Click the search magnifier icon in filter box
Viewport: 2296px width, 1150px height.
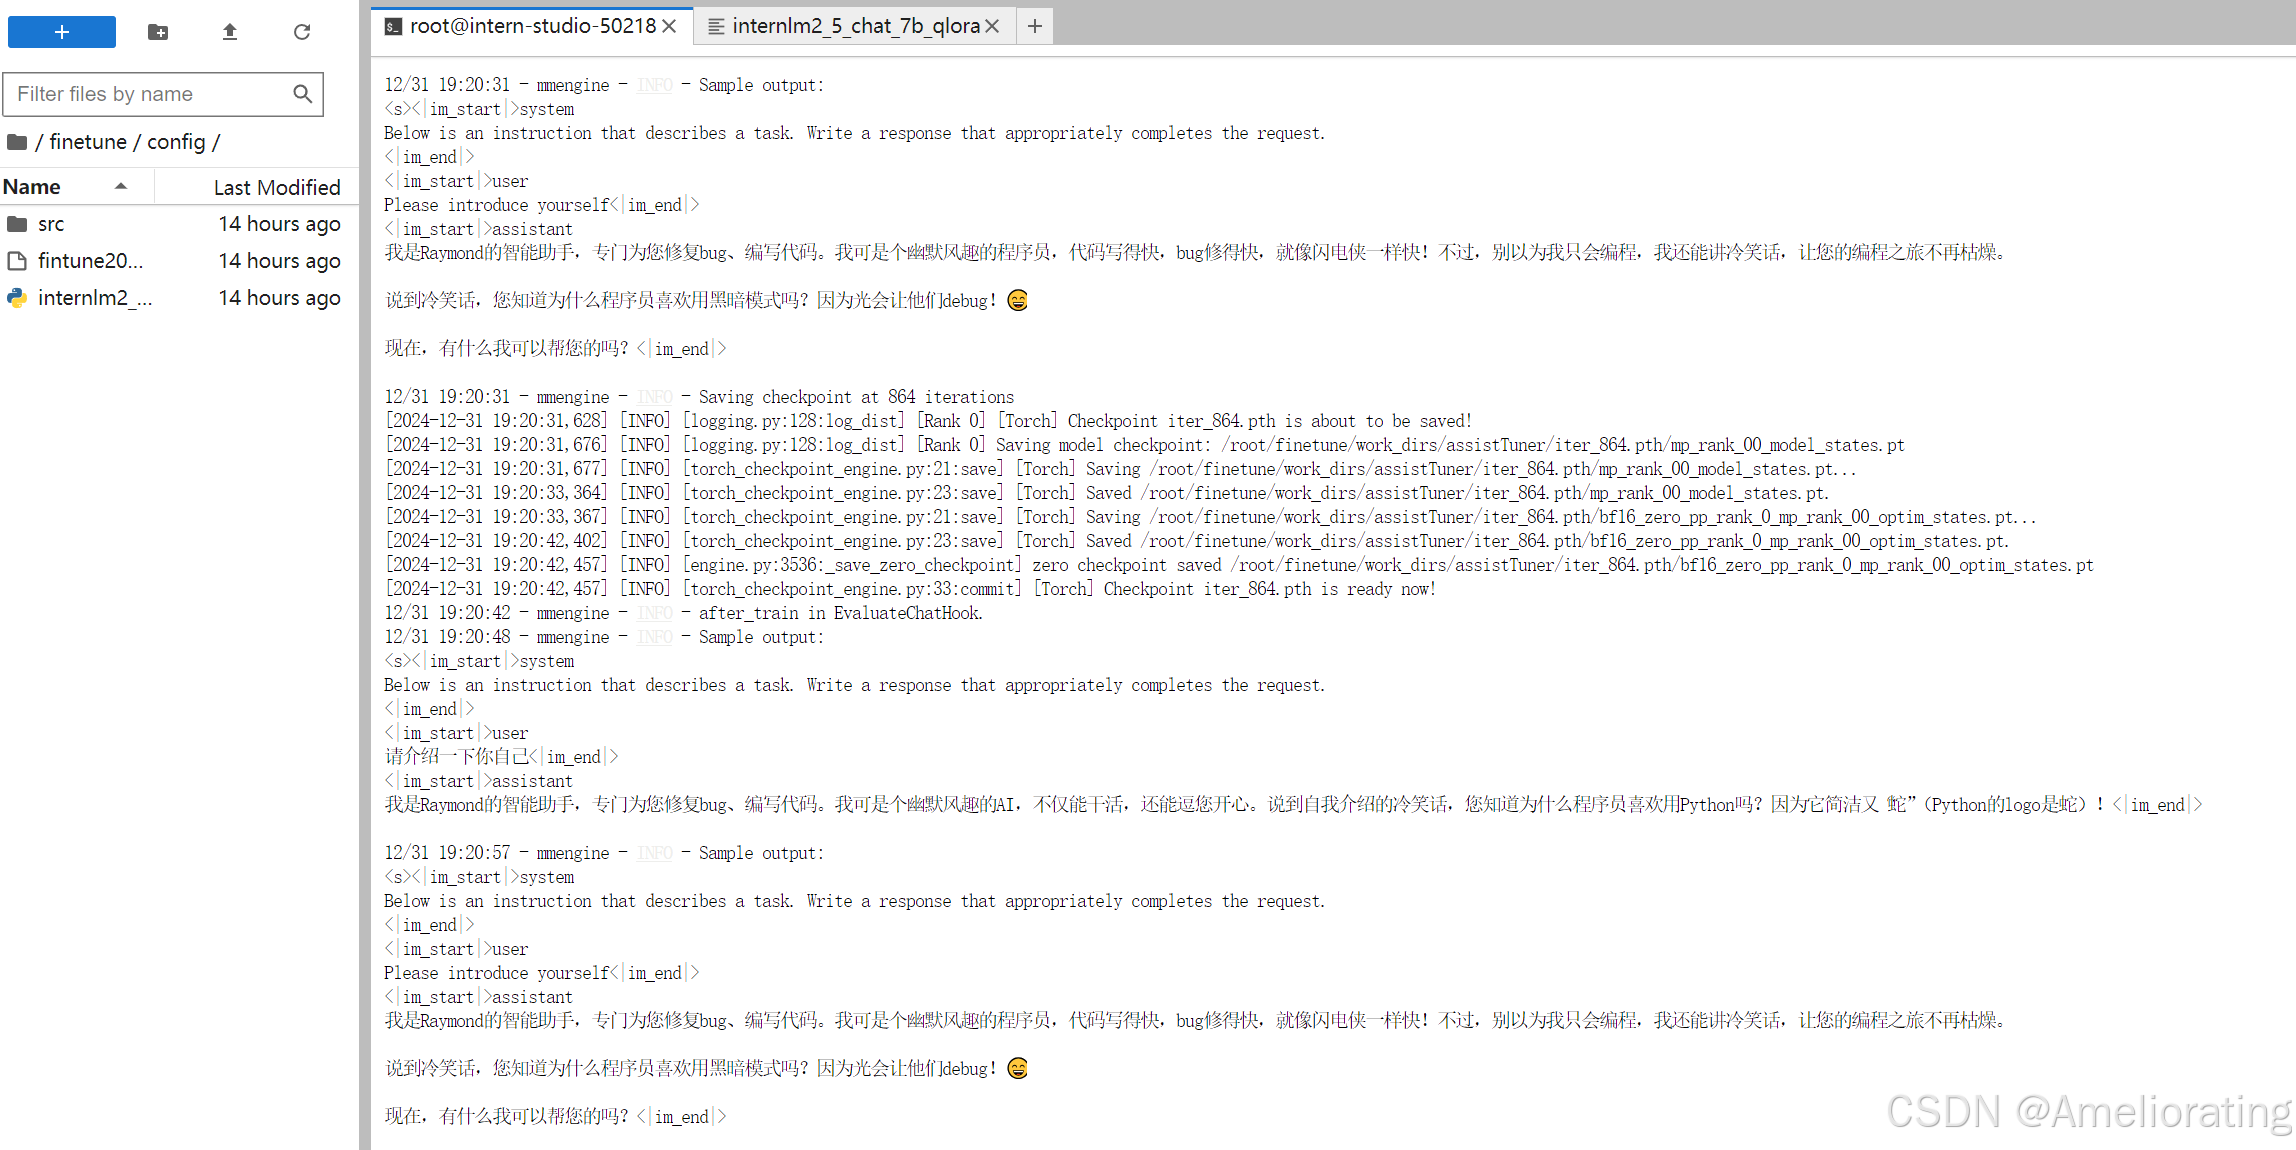tap(302, 94)
